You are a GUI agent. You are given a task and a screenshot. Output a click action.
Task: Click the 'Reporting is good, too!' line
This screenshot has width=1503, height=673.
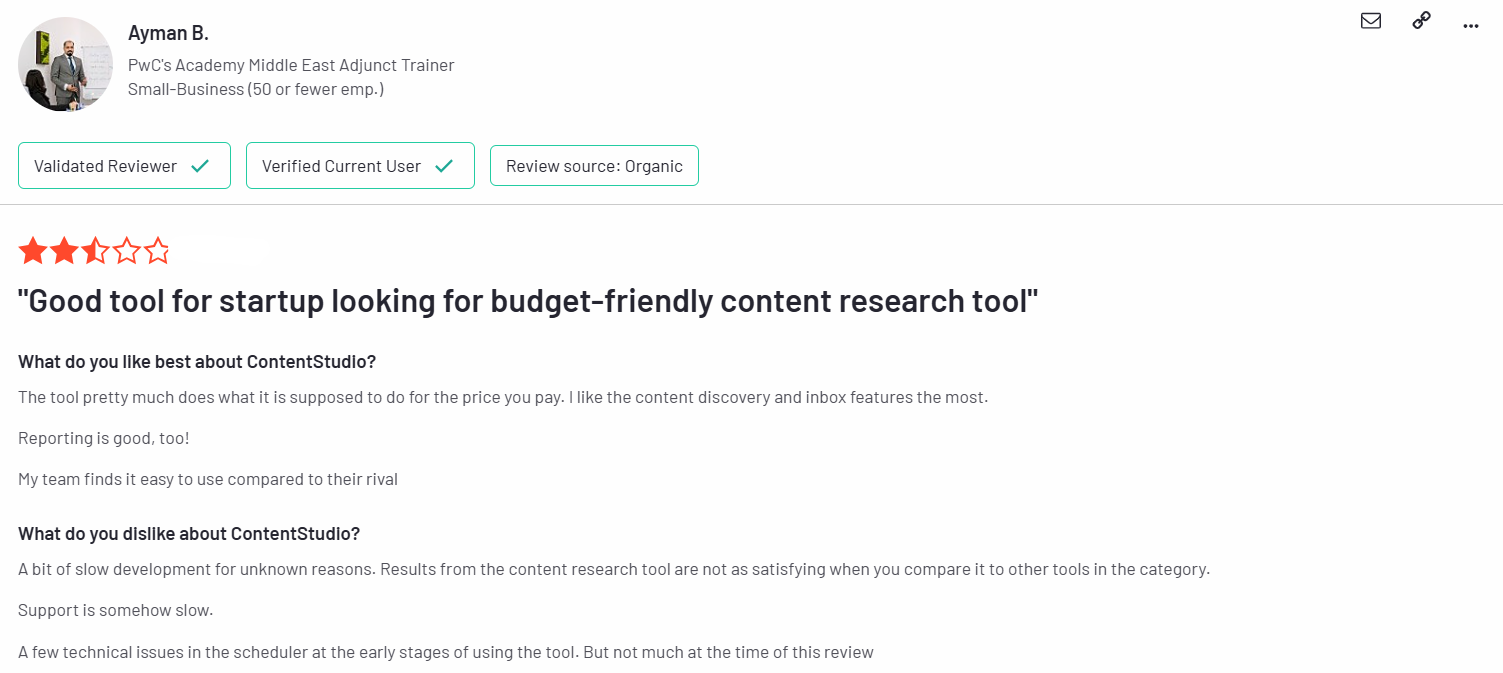click(x=104, y=438)
